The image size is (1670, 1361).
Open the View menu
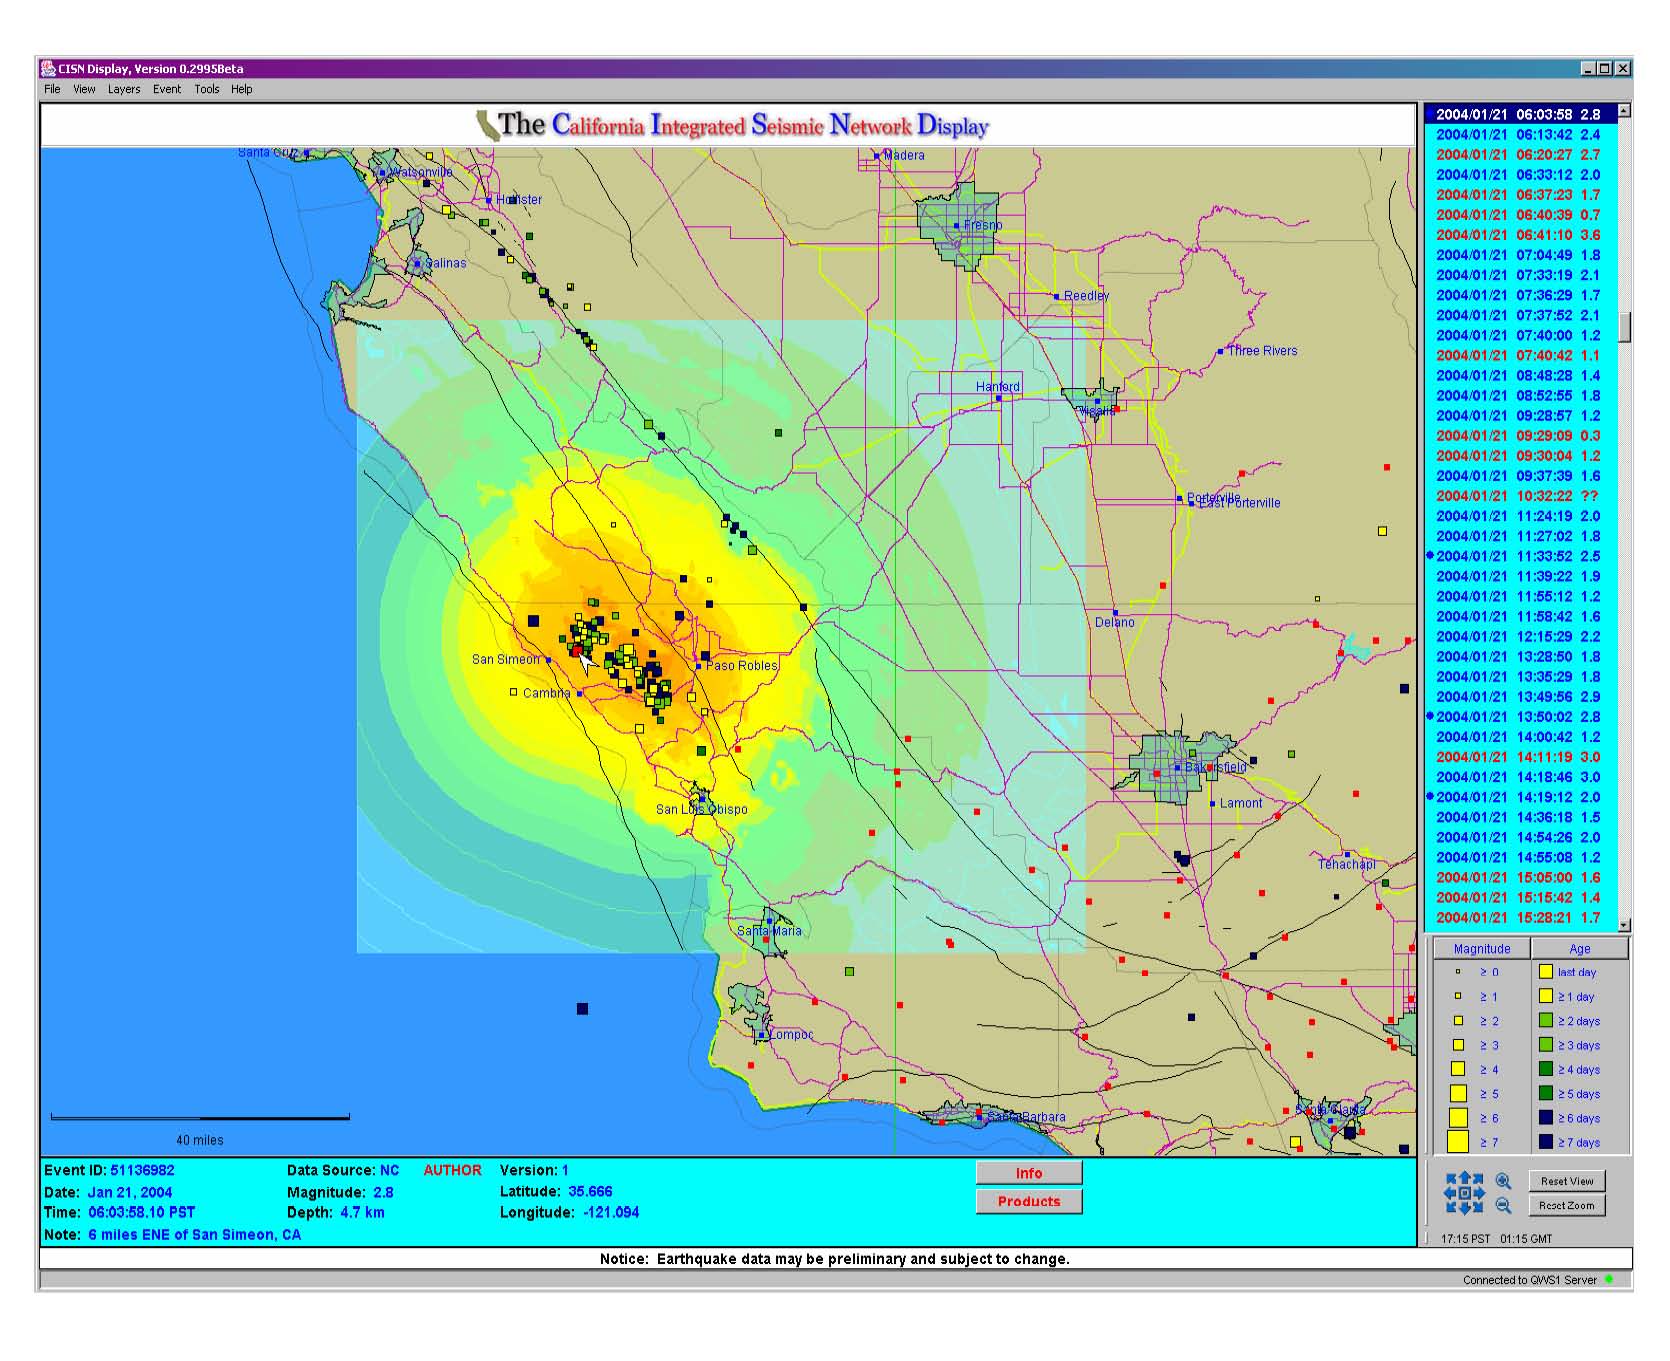84,89
